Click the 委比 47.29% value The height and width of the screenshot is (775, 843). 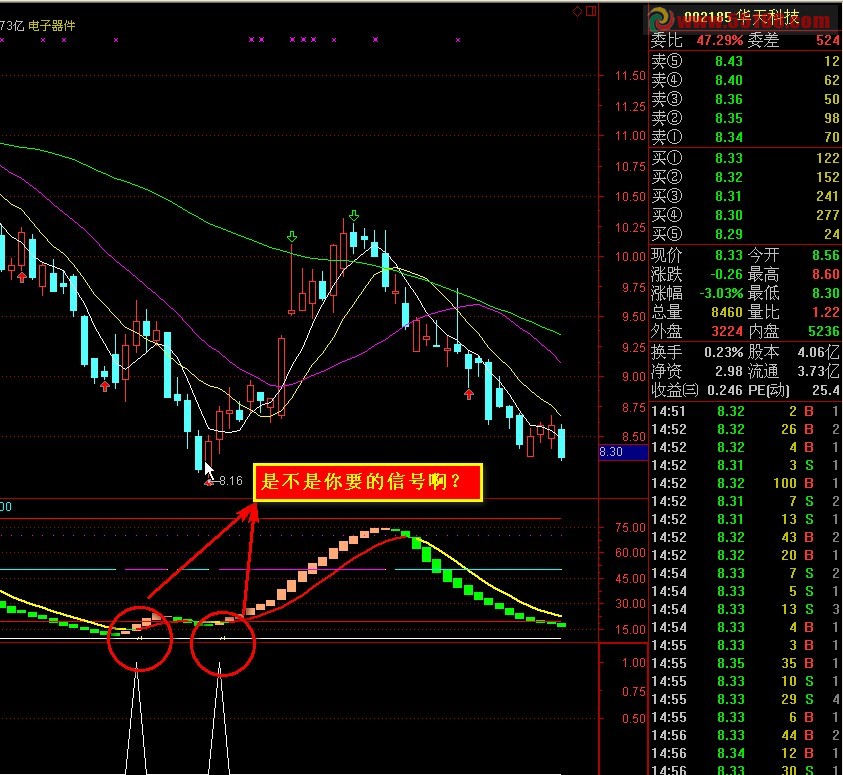pos(719,40)
